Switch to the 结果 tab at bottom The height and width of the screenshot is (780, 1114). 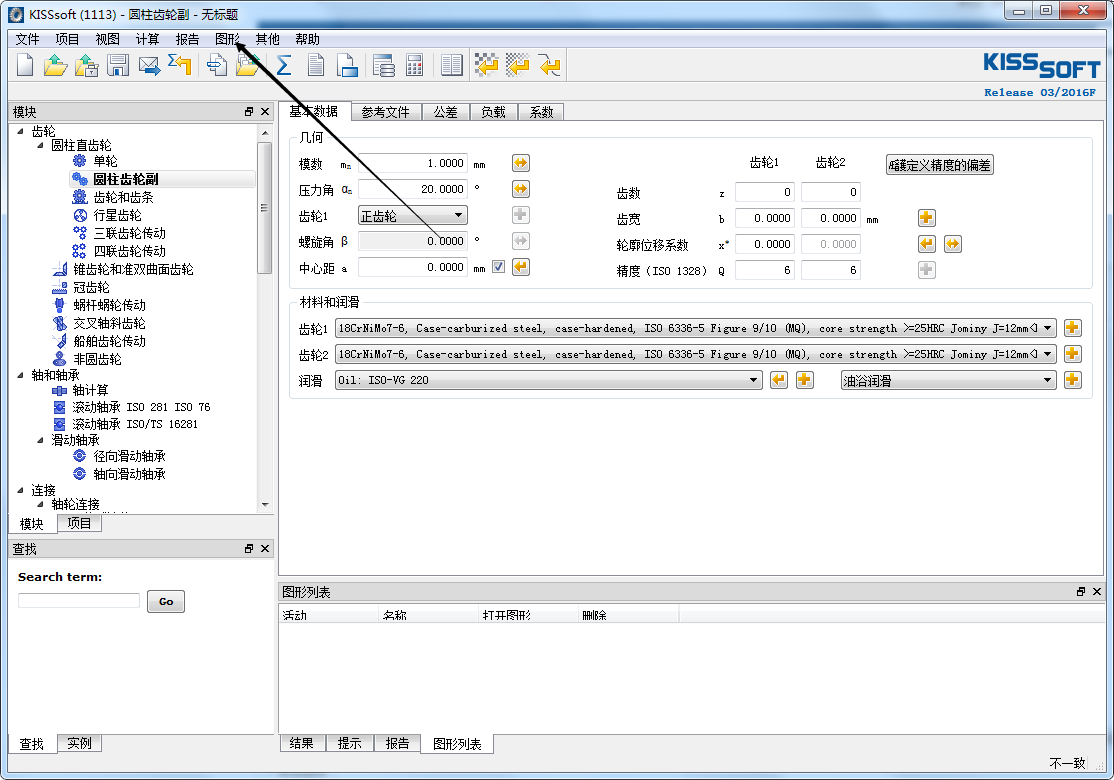click(301, 743)
